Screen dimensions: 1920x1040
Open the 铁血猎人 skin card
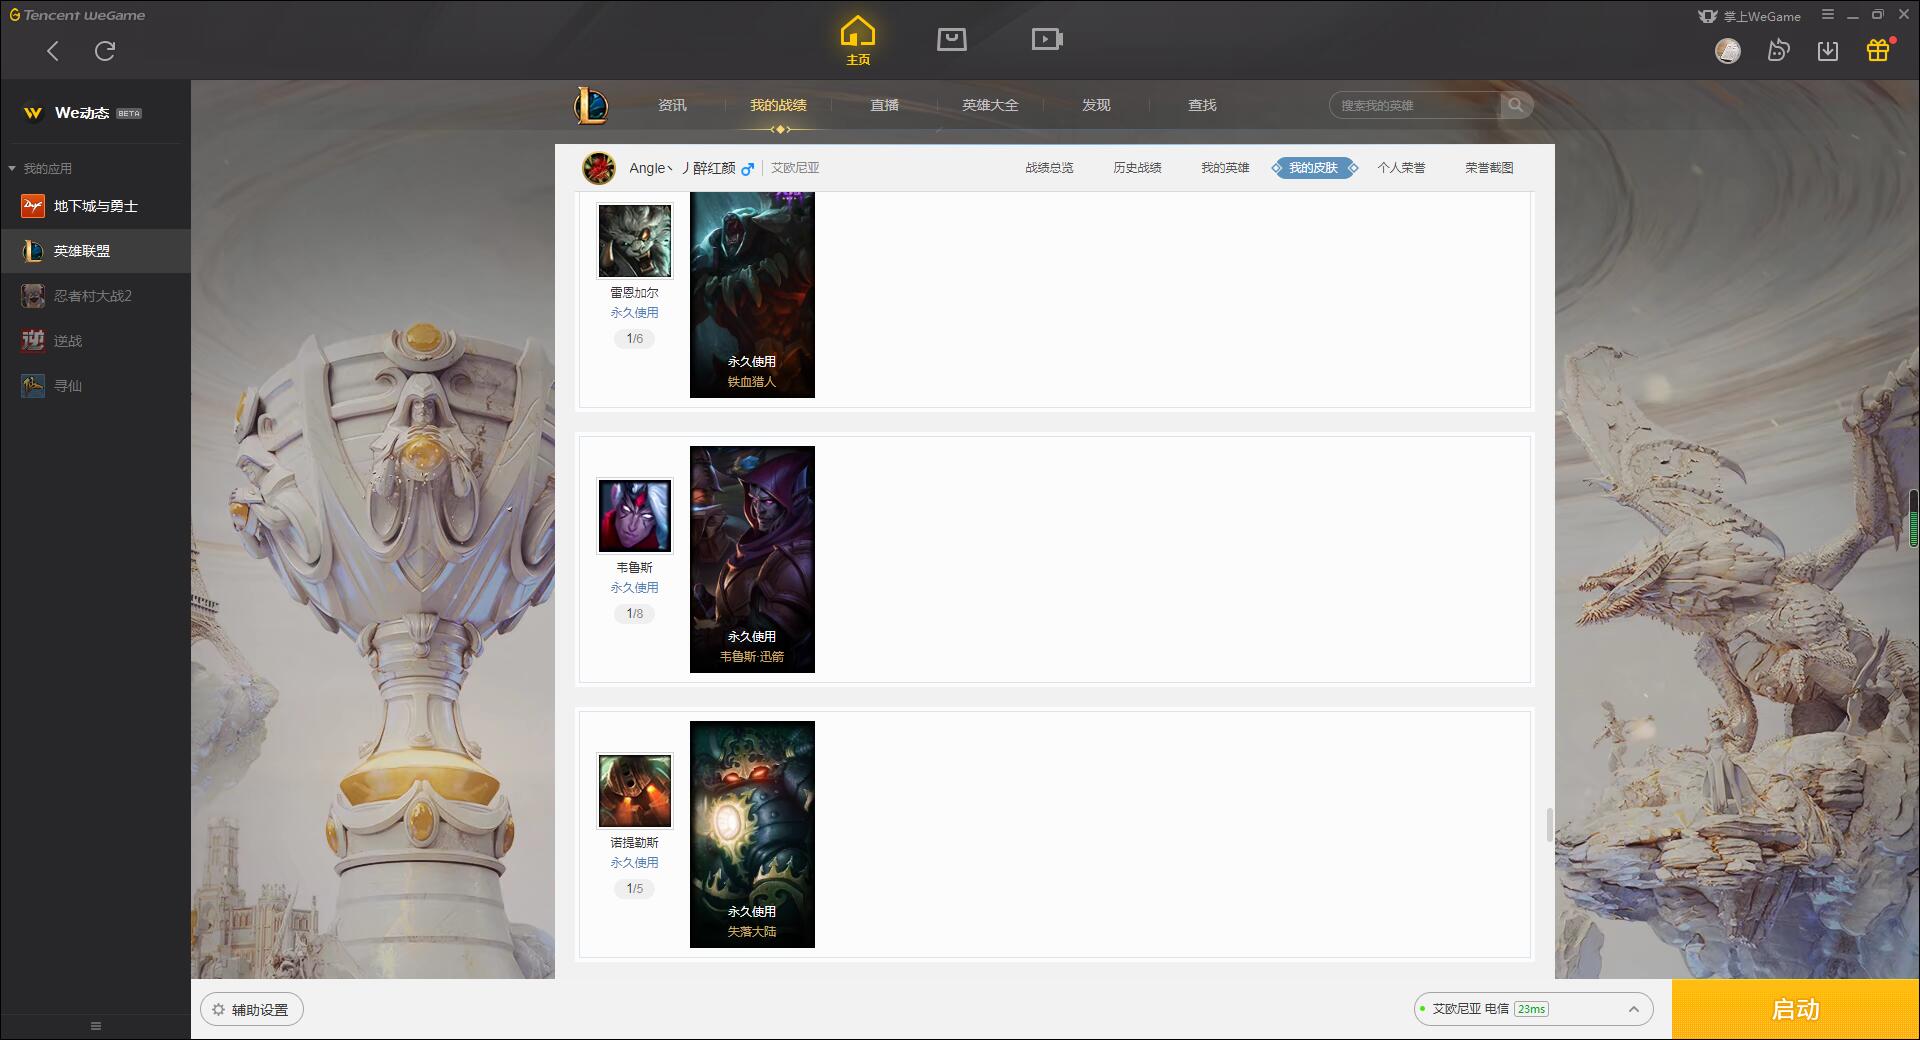752,295
